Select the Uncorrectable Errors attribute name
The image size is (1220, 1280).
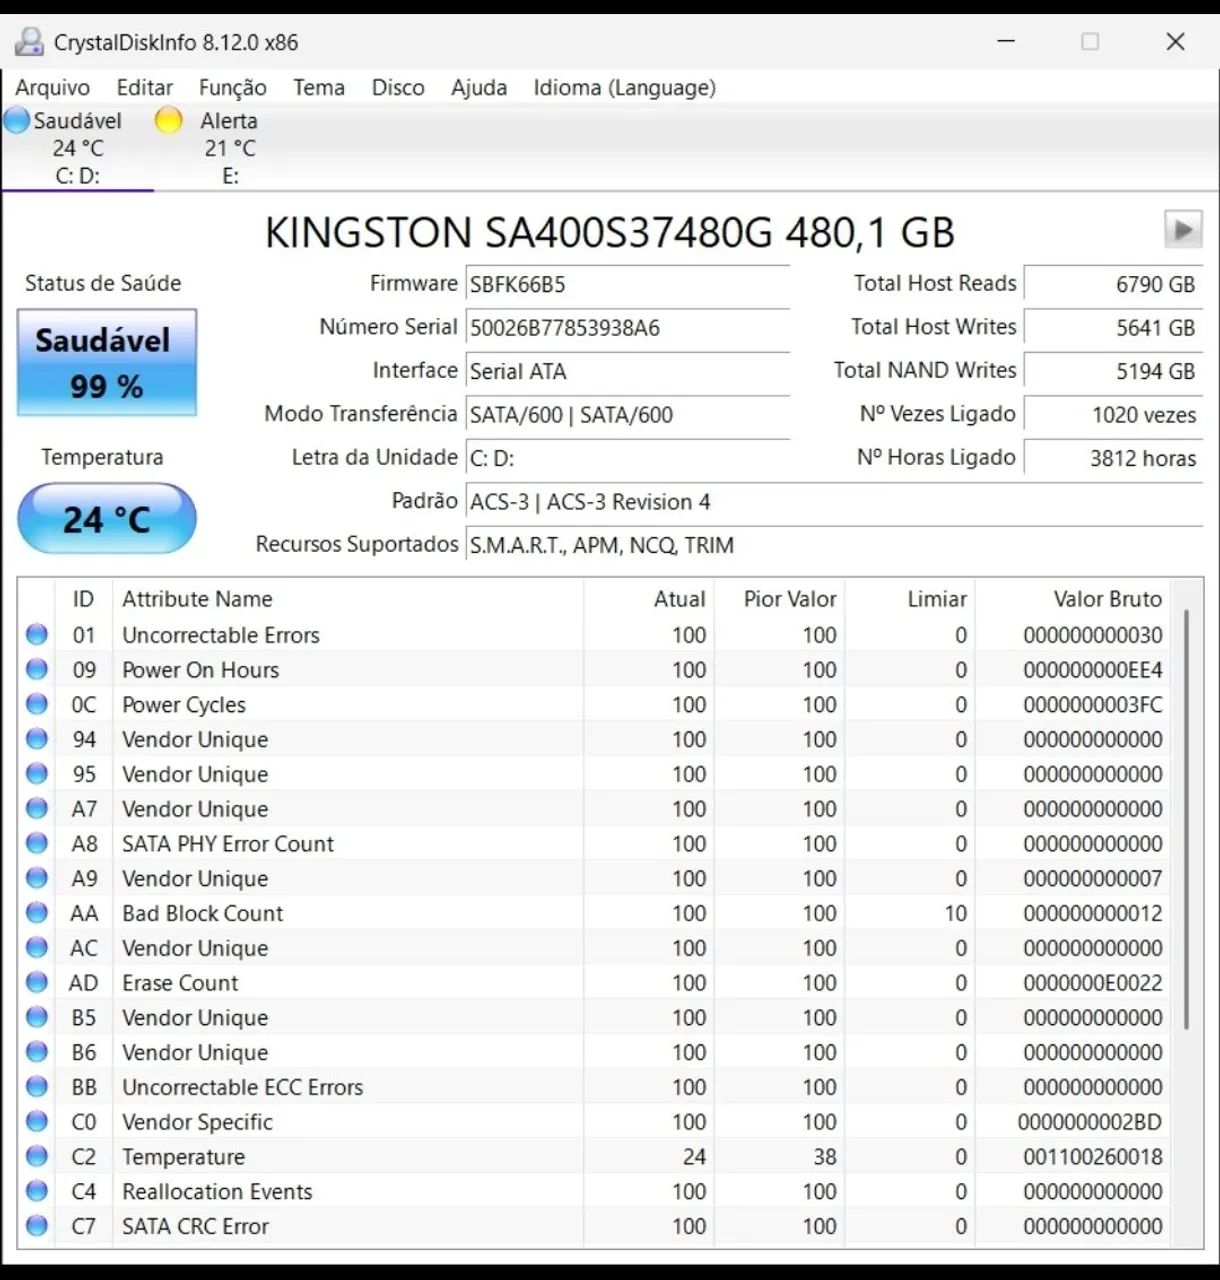click(221, 635)
